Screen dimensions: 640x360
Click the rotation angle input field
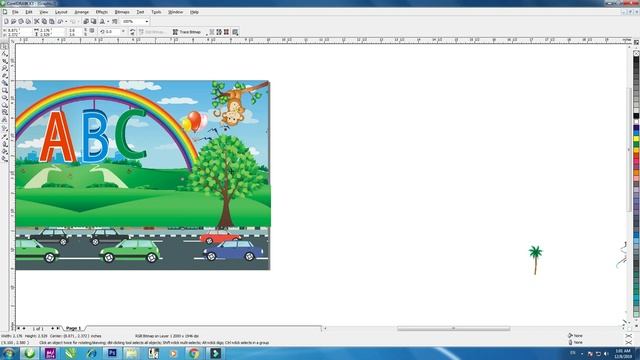113,31
